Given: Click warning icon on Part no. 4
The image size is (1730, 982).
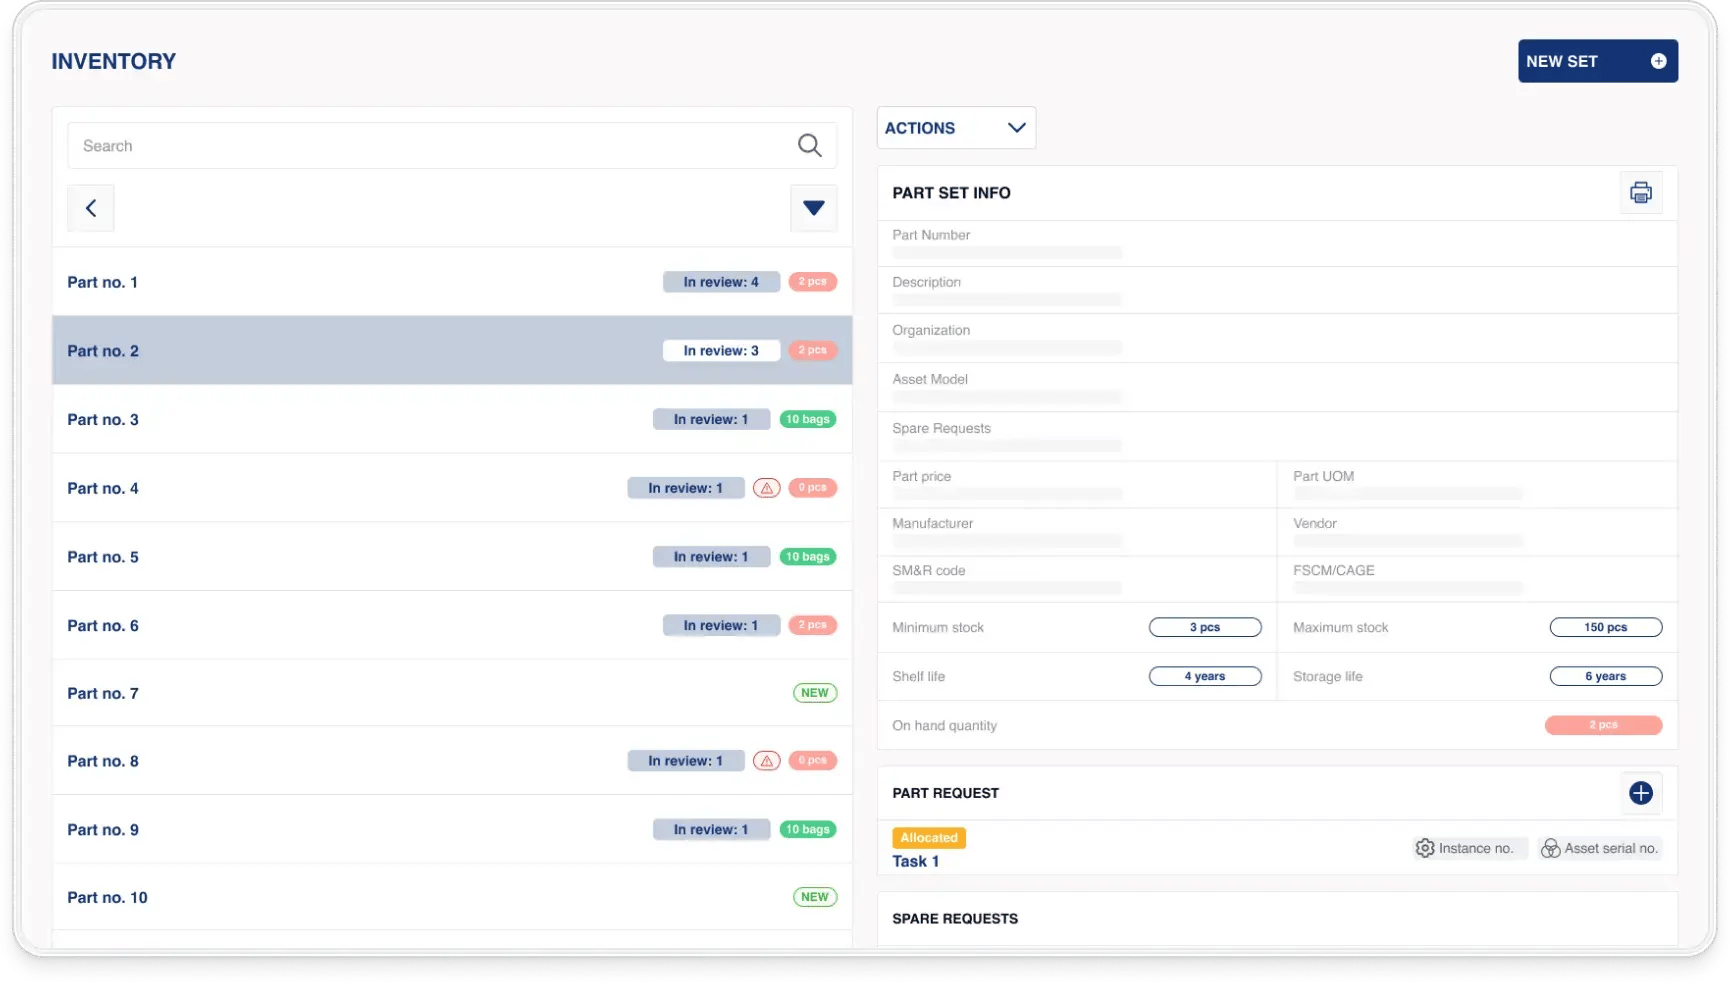Looking at the screenshot, I should [x=766, y=488].
